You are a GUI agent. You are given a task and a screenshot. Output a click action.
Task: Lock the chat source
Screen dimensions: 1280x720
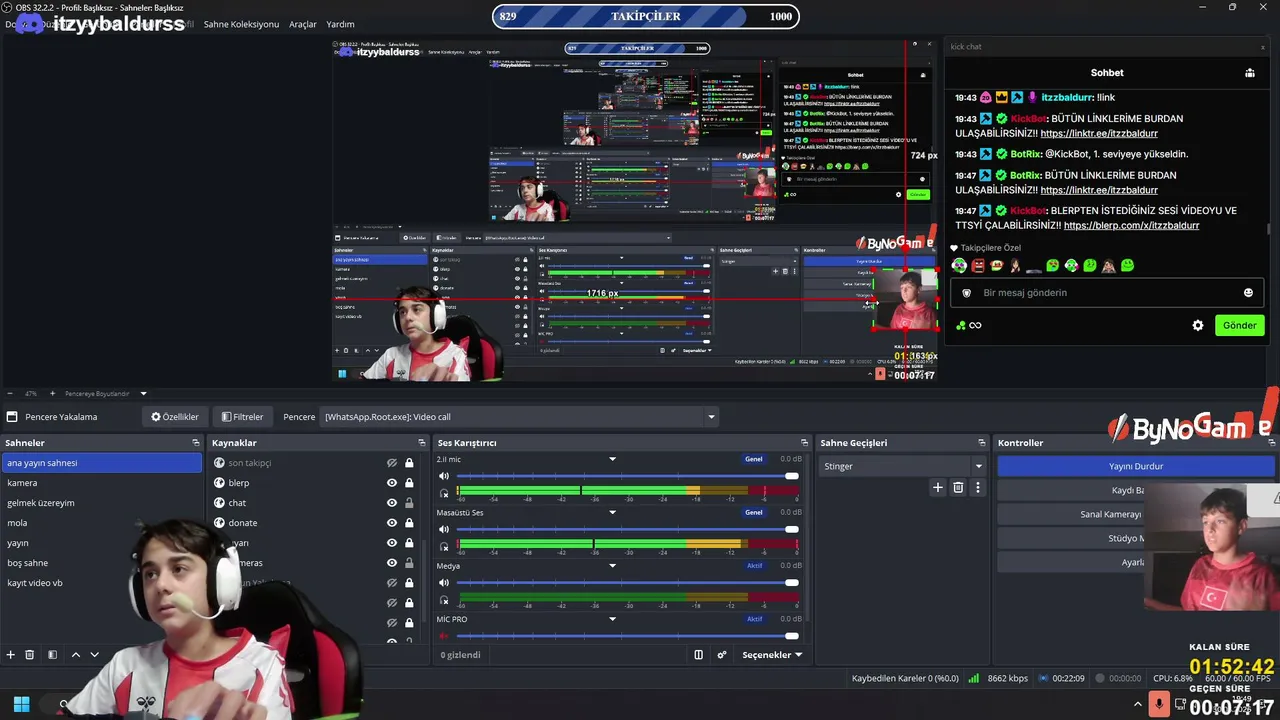(409, 503)
